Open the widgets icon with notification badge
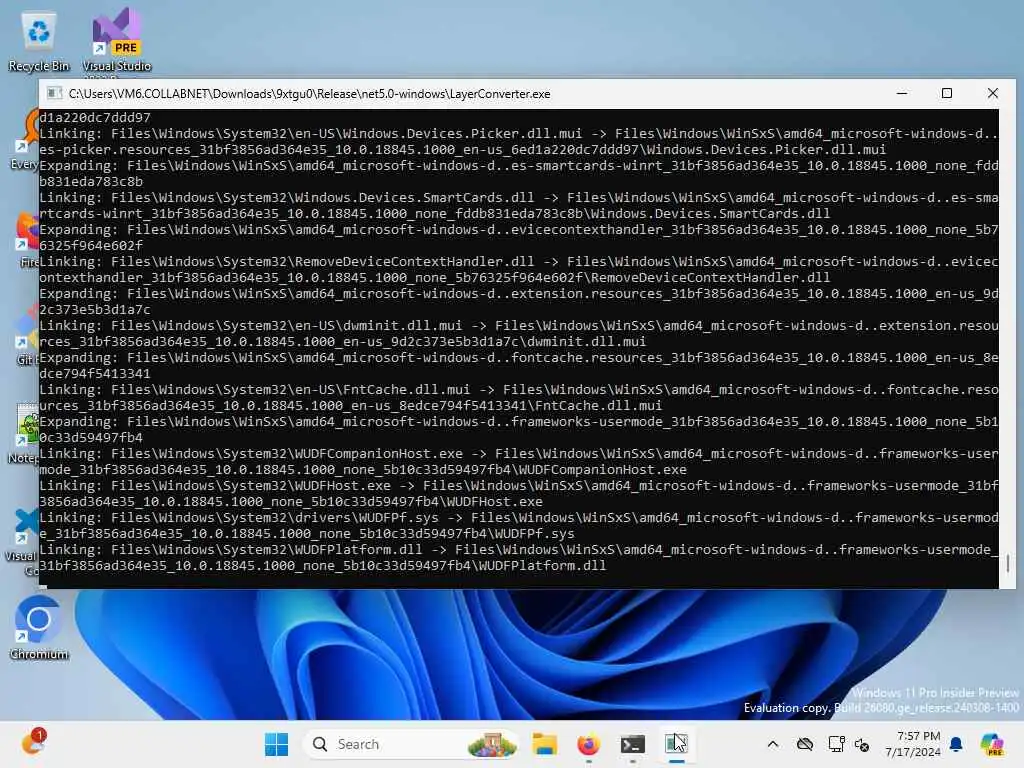The width and height of the screenshot is (1024, 768). (32, 743)
